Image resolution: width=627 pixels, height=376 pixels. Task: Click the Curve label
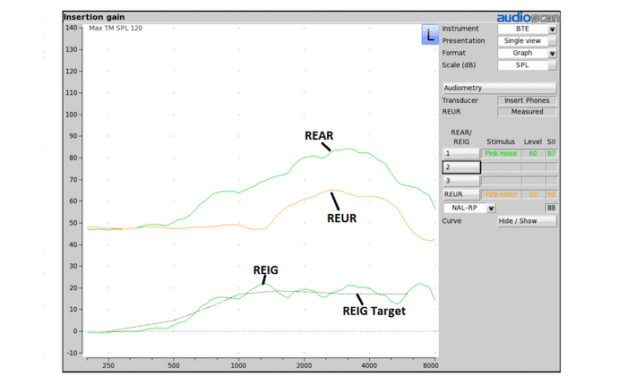point(451,221)
